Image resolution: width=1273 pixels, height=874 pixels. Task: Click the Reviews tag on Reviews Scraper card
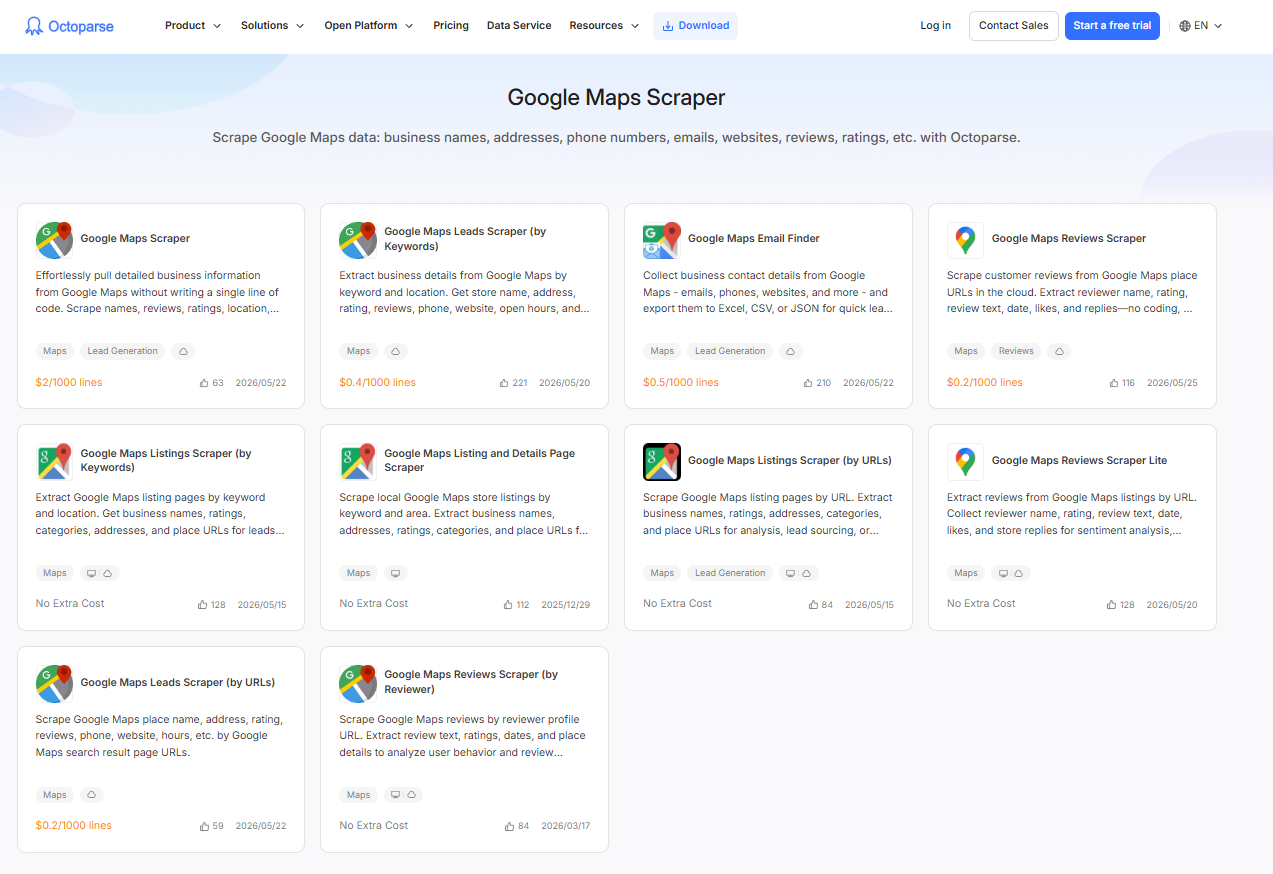point(1016,351)
